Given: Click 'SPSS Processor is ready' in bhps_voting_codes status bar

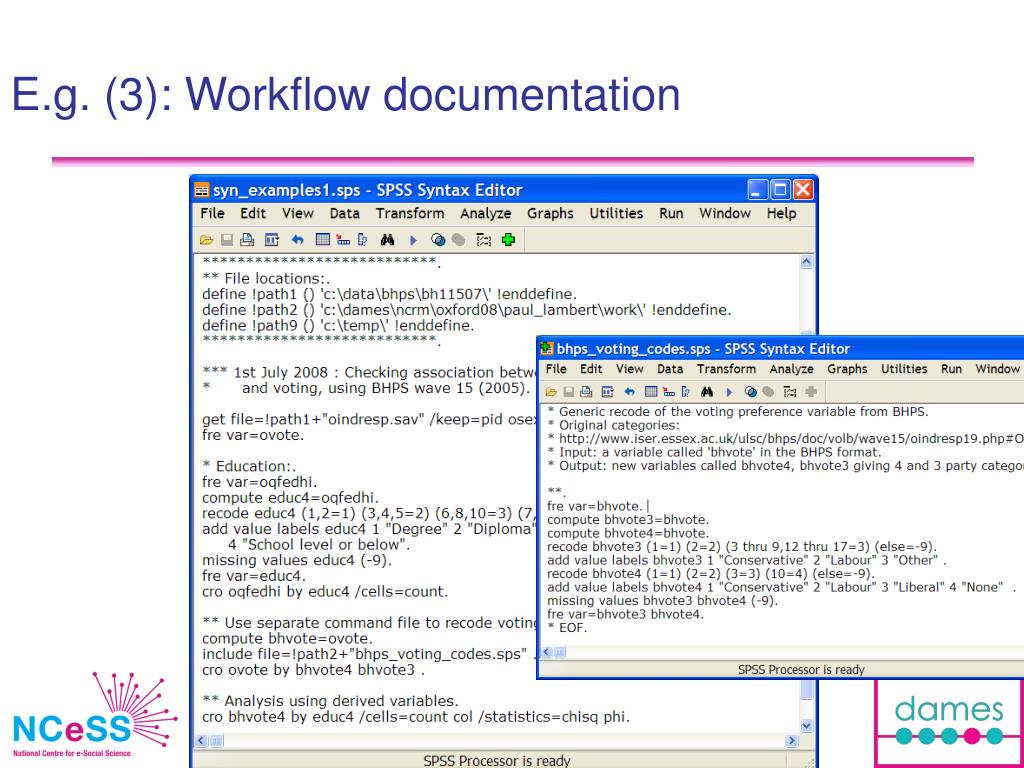Looking at the screenshot, I should tap(801, 669).
